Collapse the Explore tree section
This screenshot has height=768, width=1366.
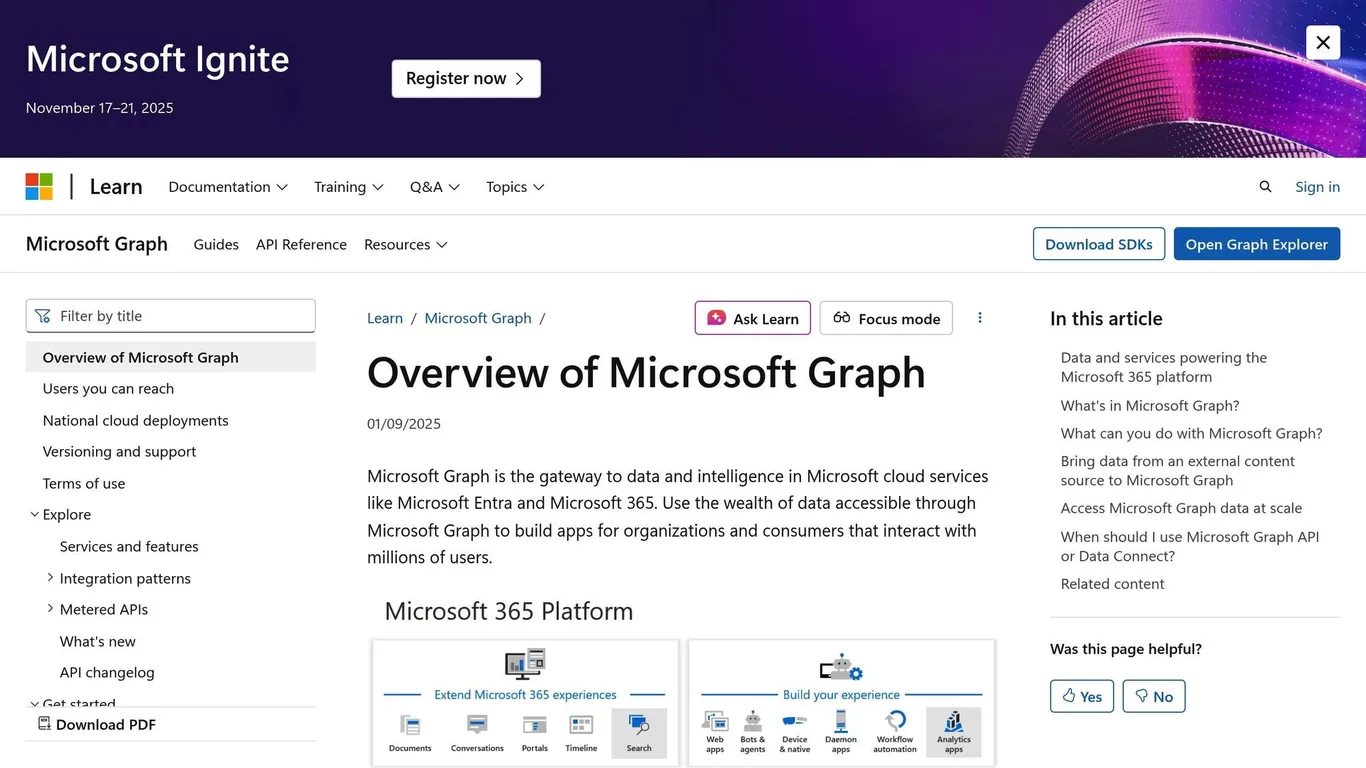tap(35, 515)
